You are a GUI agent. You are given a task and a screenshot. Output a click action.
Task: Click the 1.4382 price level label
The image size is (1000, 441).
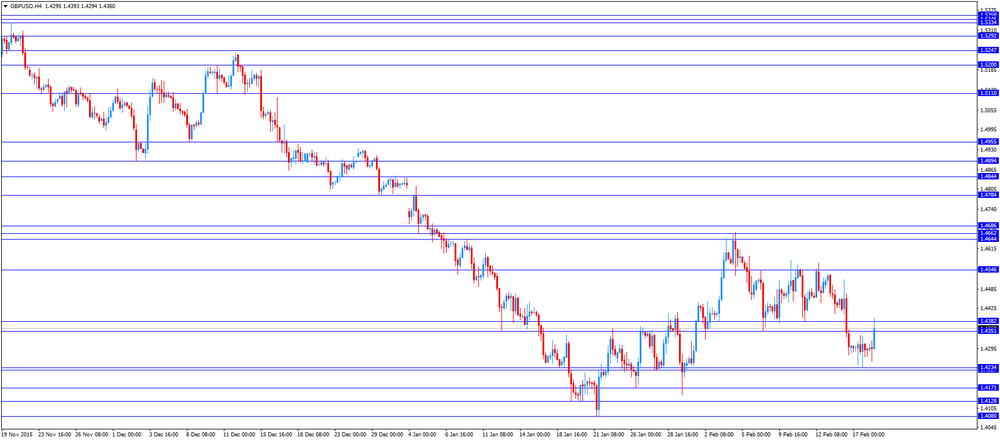(x=988, y=321)
